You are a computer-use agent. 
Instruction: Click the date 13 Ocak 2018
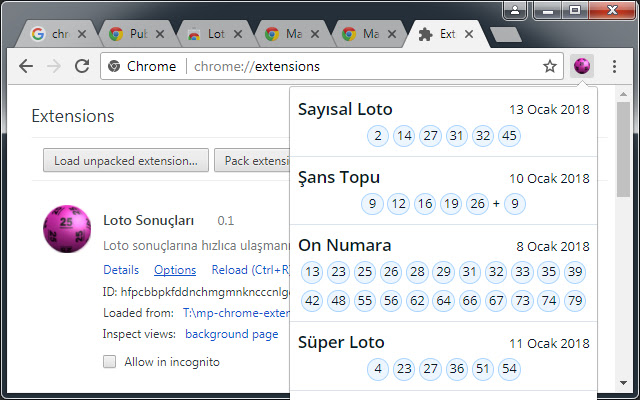pos(549,109)
